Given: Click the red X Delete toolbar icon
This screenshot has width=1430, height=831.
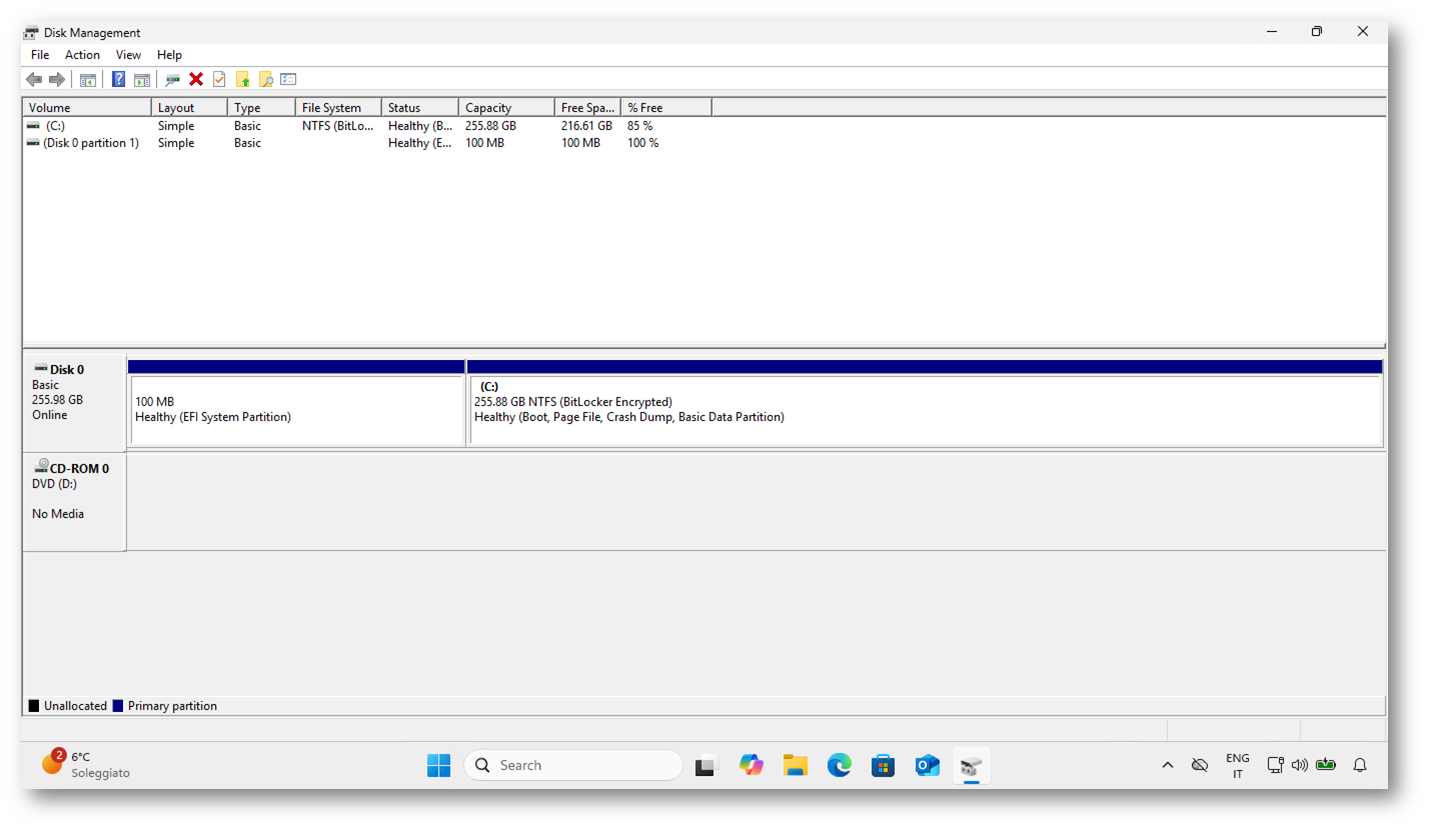Looking at the screenshot, I should 196,79.
